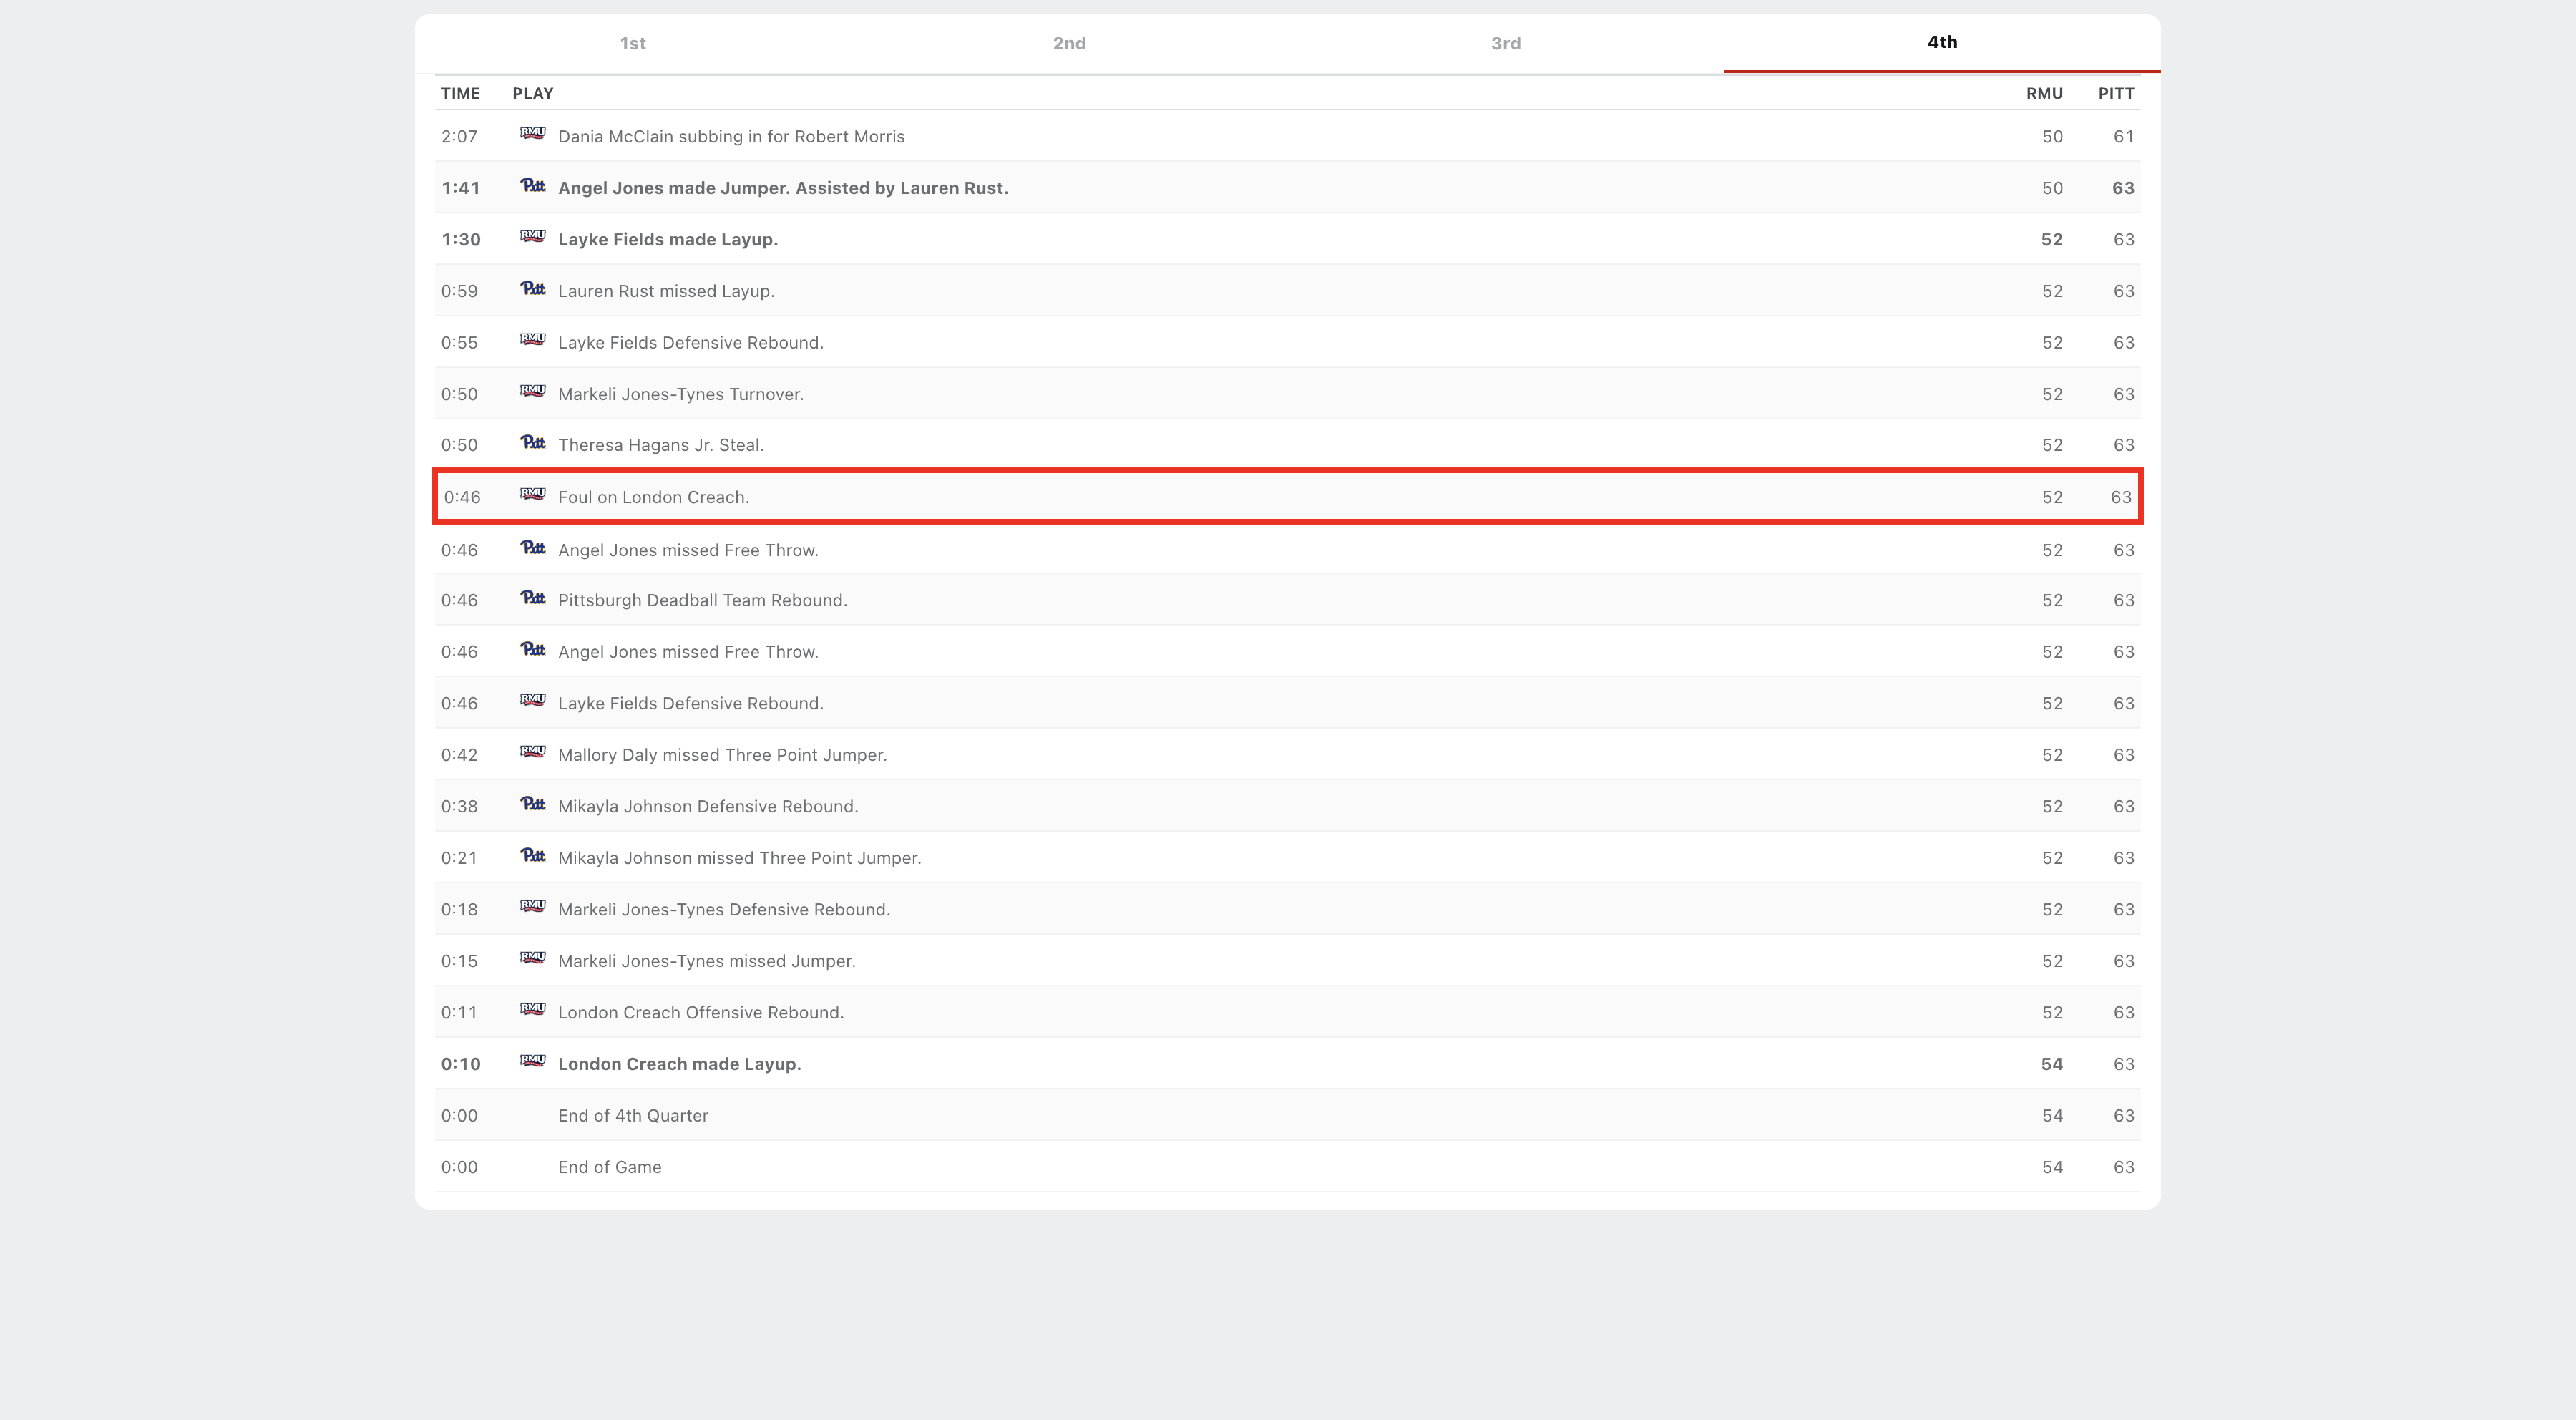Image resolution: width=2576 pixels, height=1420 pixels.
Task: Select the highlighted Foul on London Creach play
Action: click(x=653, y=497)
